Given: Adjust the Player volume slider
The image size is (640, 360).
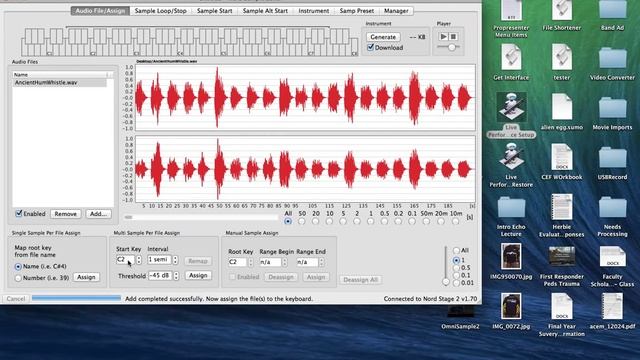Looking at the screenshot, I should pos(452,47).
